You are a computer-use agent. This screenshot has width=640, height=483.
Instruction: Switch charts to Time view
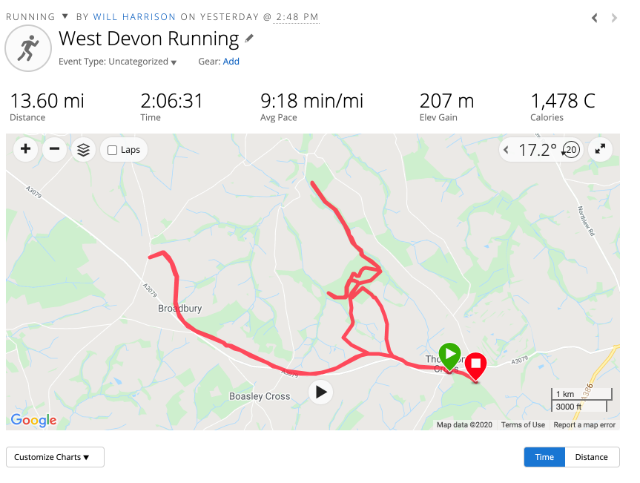pyautogui.click(x=544, y=457)
